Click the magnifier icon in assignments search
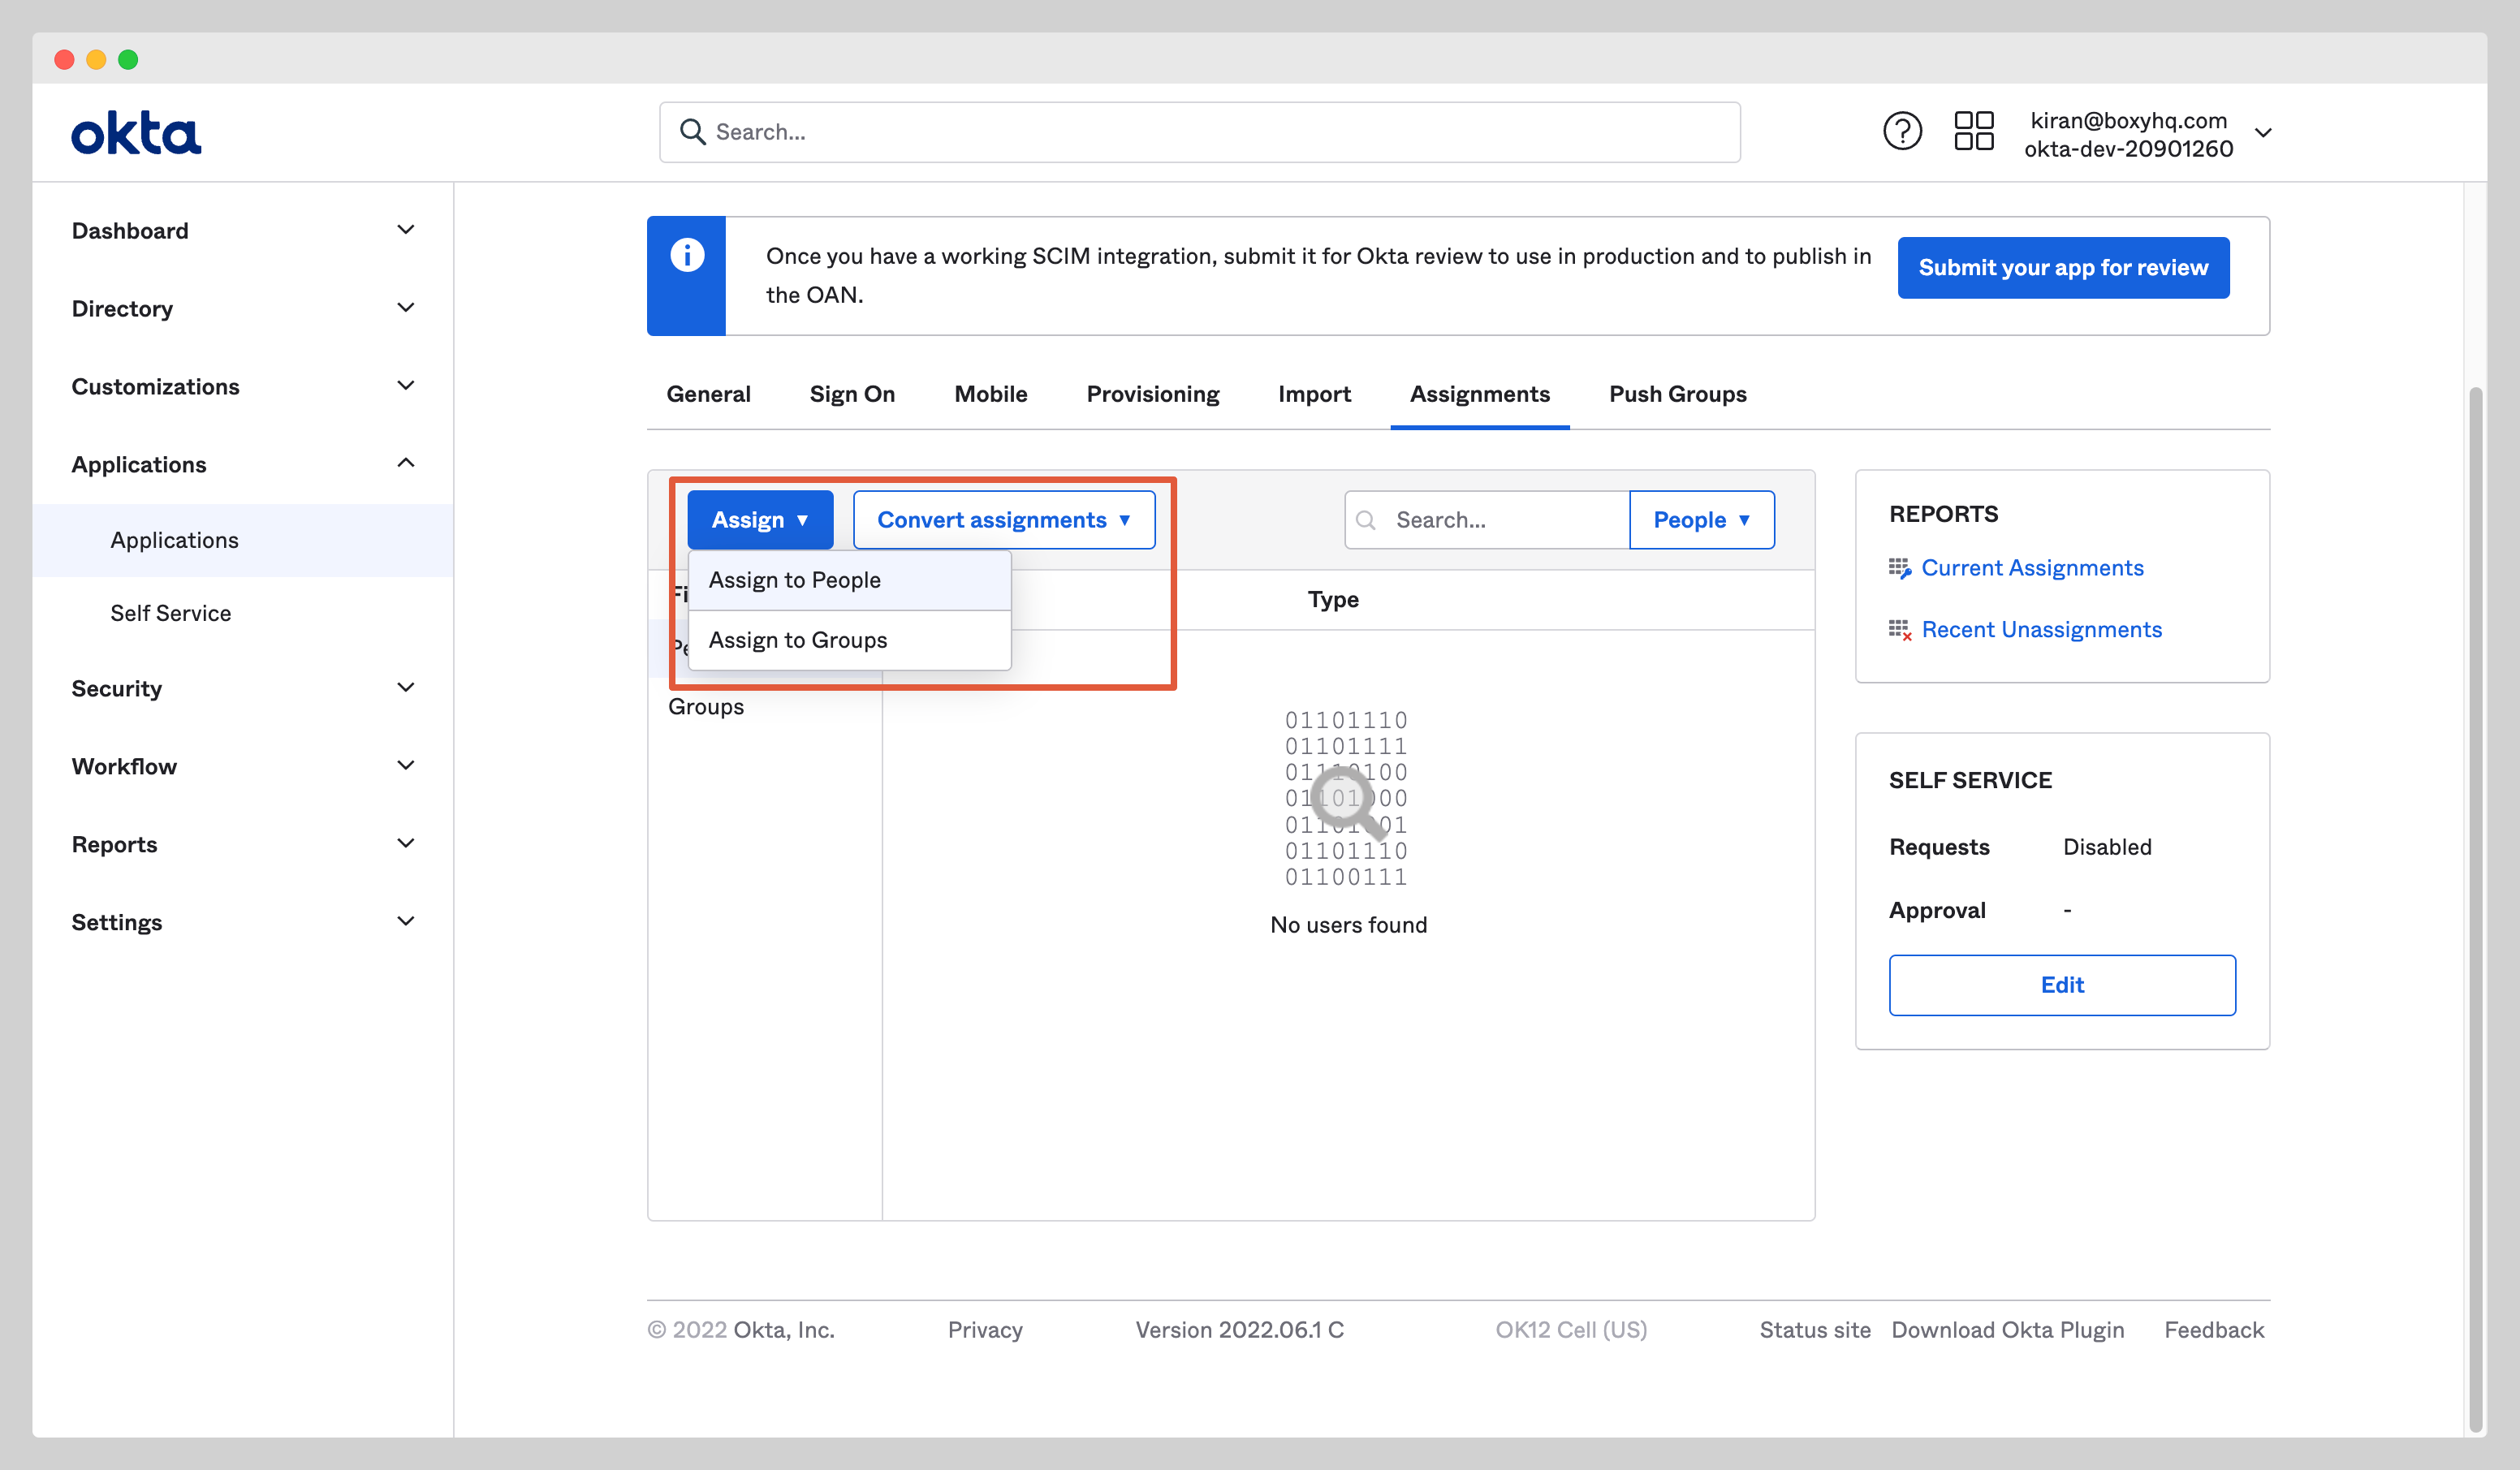 pos(1366,519)
